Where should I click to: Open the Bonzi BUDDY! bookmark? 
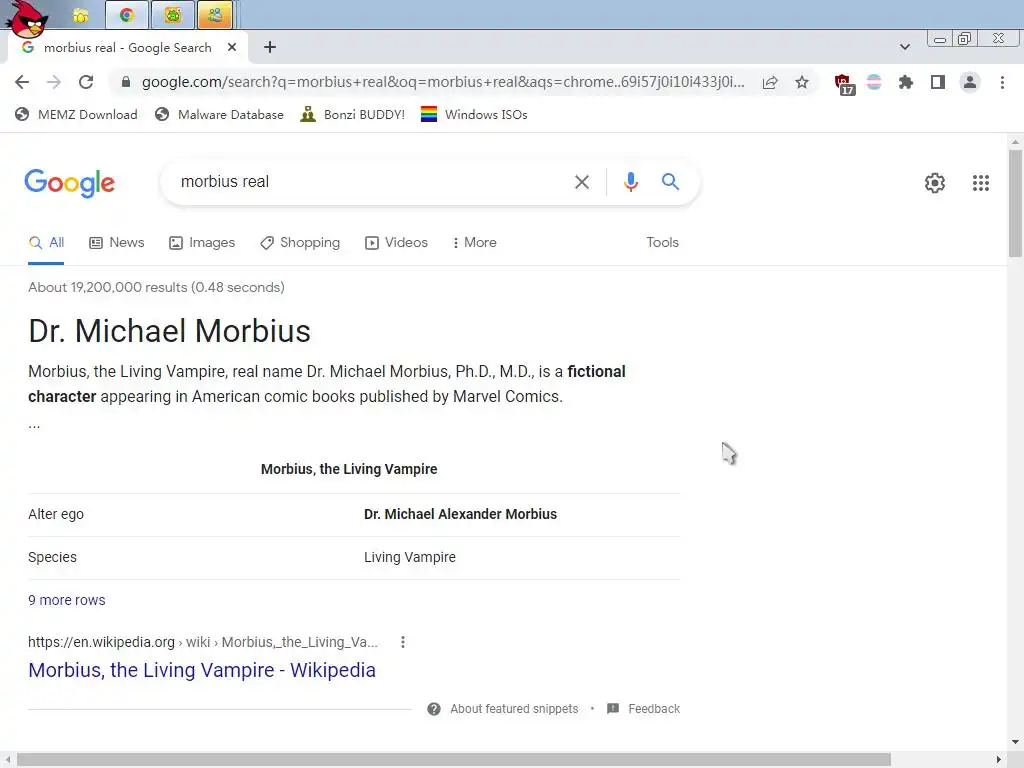[x=353, y=115]
